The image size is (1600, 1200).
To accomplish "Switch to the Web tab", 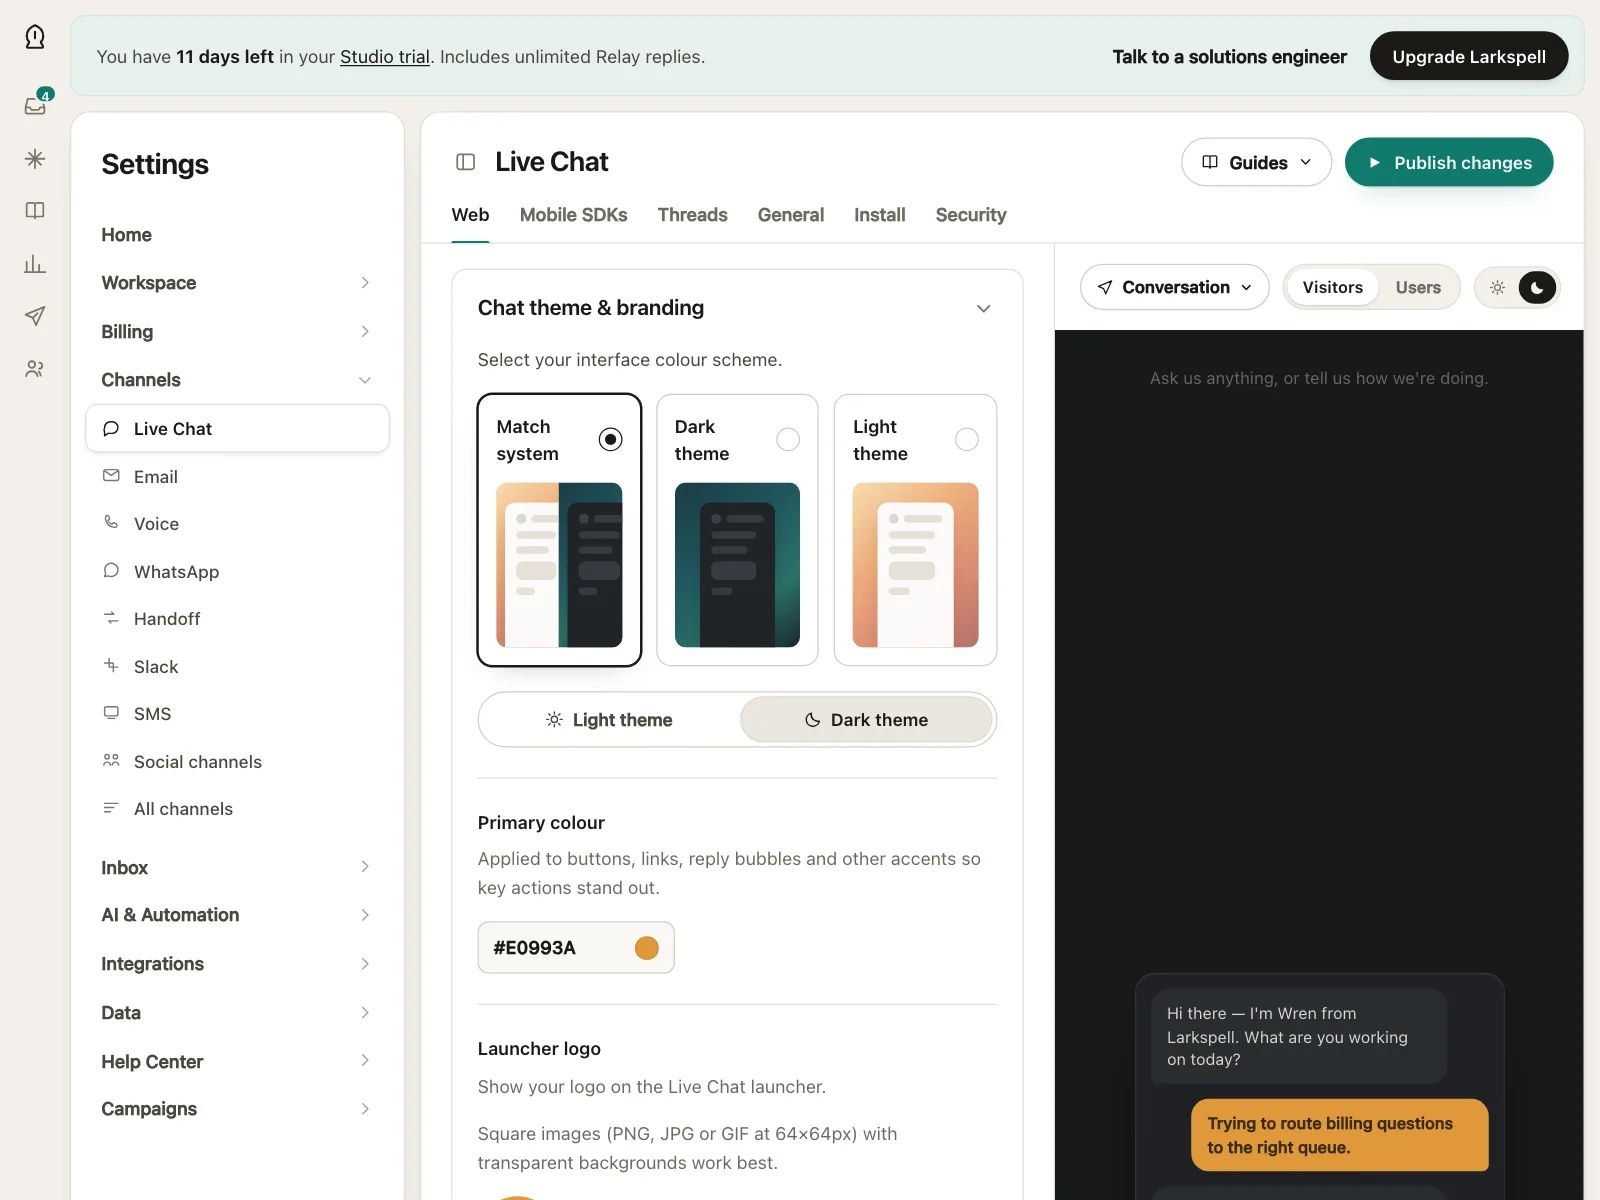I will 470,215.
